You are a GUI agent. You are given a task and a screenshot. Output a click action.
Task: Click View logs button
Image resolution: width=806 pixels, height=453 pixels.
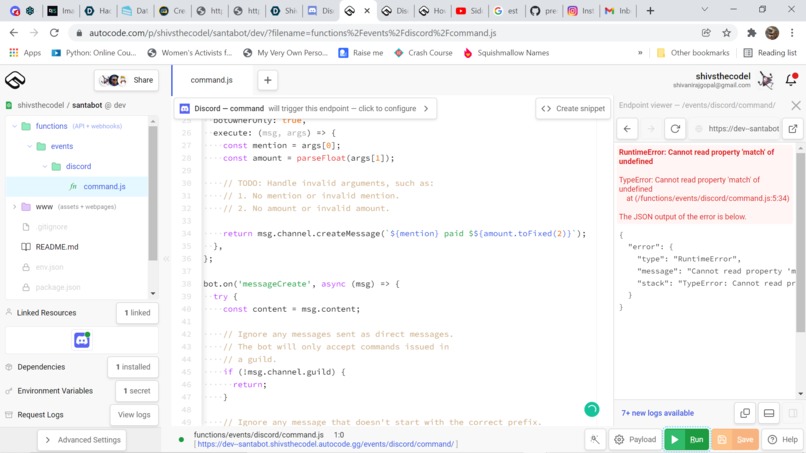[134, 414]
